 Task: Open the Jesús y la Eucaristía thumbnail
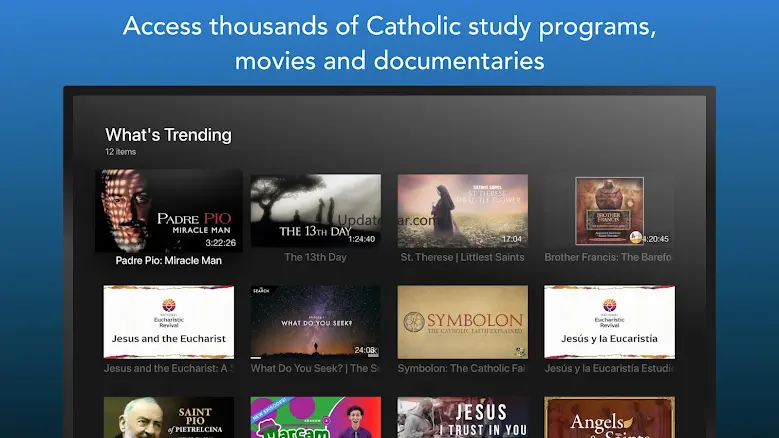coord(610,322)
